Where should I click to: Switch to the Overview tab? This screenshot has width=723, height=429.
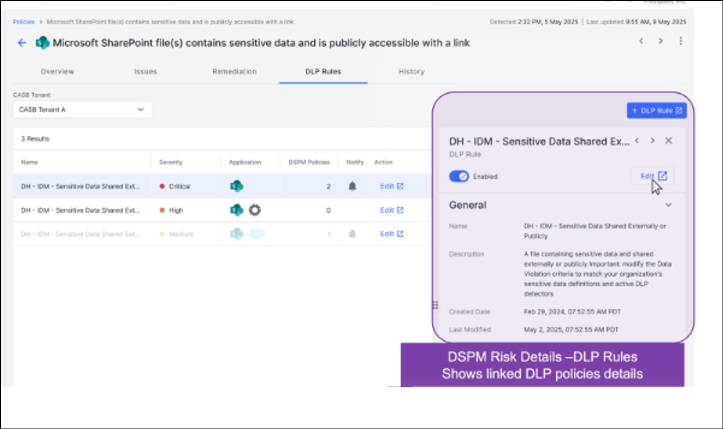coord(57,72)
